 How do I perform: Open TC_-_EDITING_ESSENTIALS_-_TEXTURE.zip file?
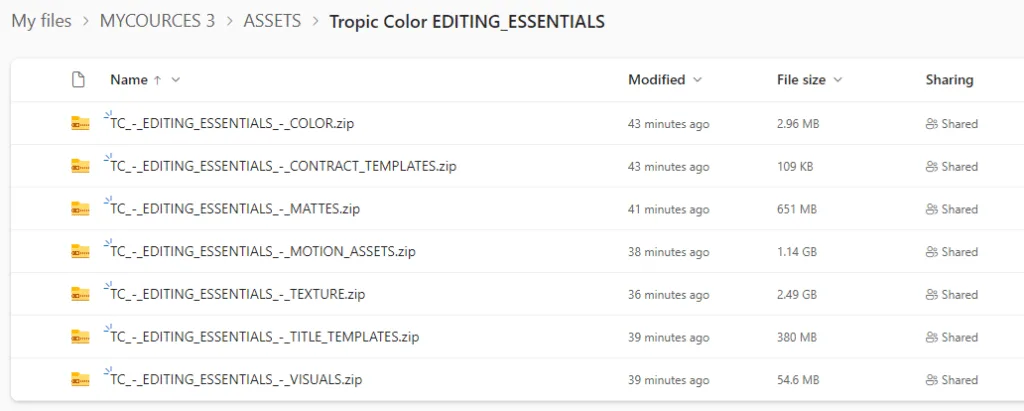click(238, 295)
